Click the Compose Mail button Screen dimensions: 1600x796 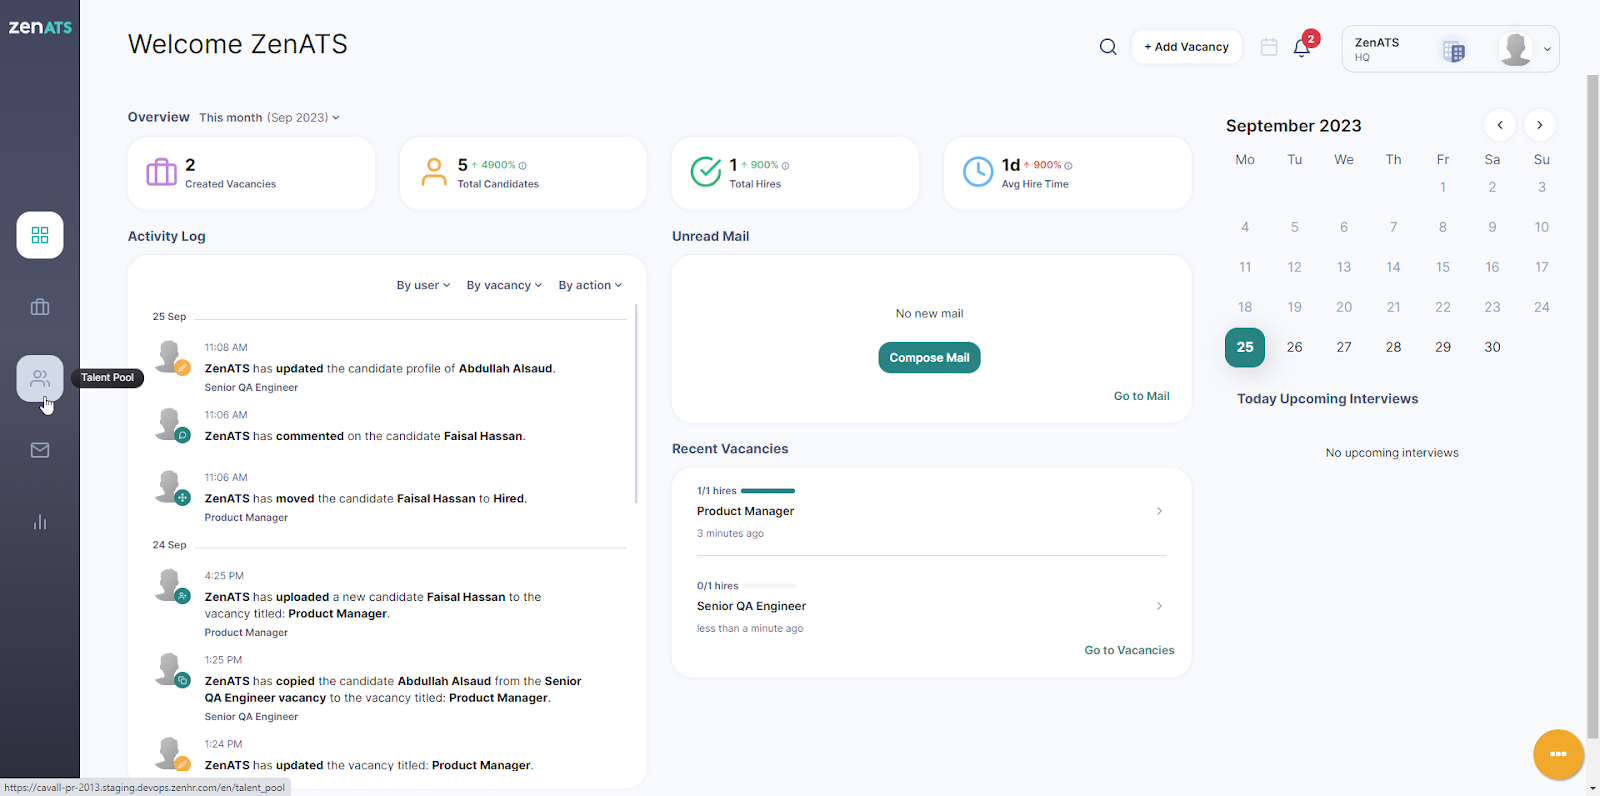click(929, 358)
